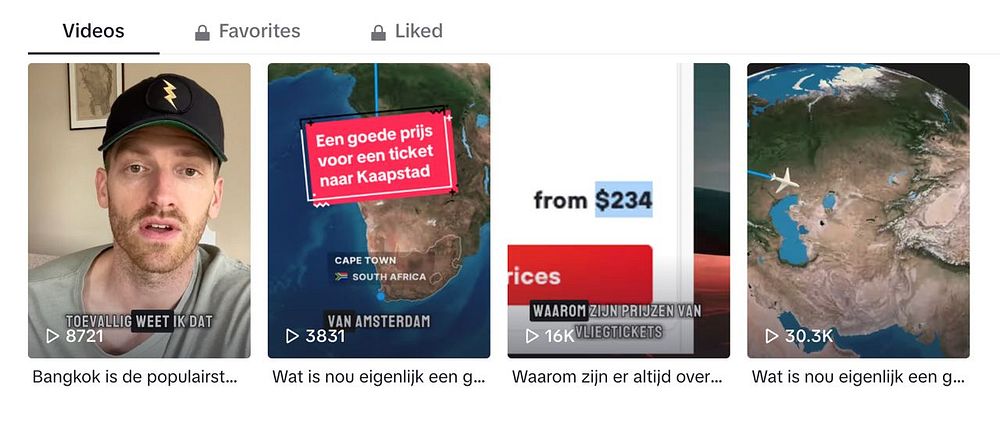Viewport: 1000px width, 445px height.
Task: Click the lock icon beside Liked
Action: click(378, 33)
